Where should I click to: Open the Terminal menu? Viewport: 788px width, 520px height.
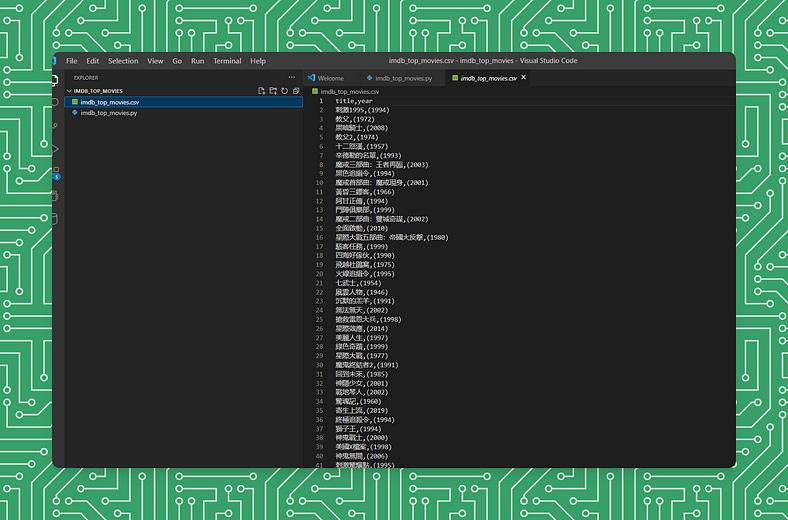(227, 61)
